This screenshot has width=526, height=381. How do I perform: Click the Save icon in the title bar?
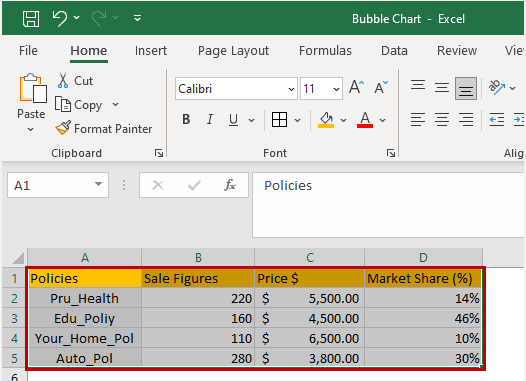coord(31,18)
